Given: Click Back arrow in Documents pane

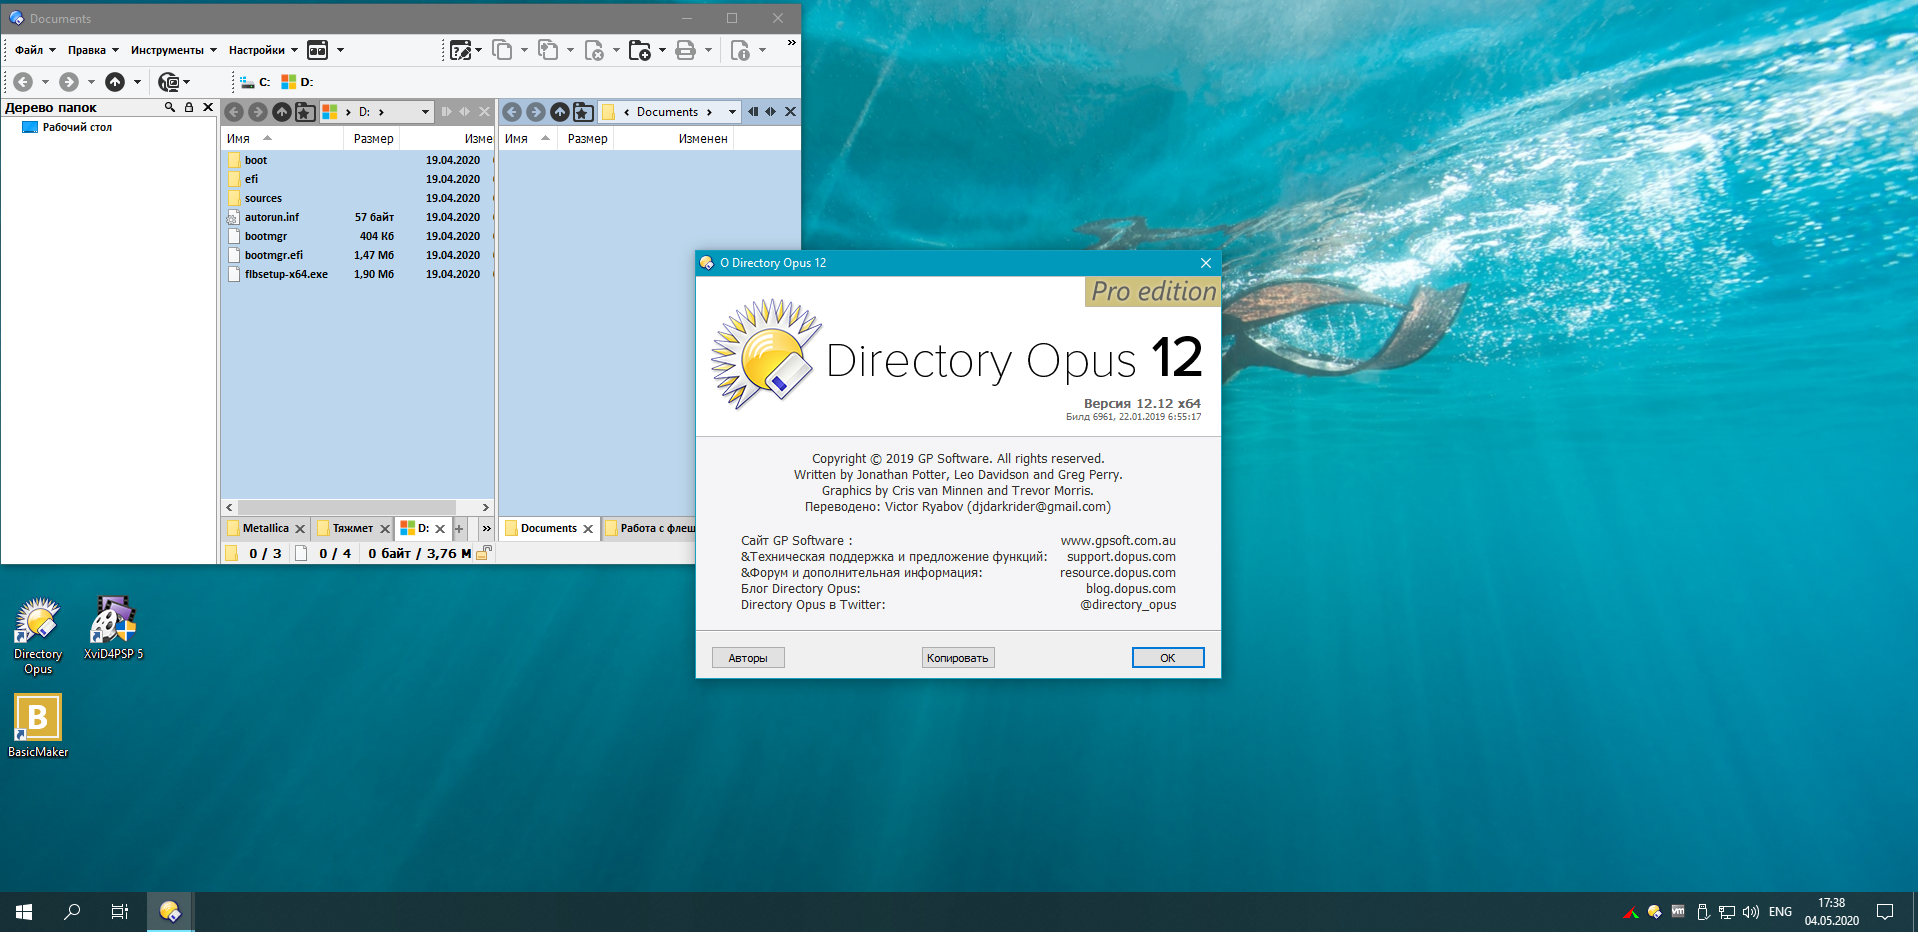Looking at the screenshot, I should [x=512, y=112].
